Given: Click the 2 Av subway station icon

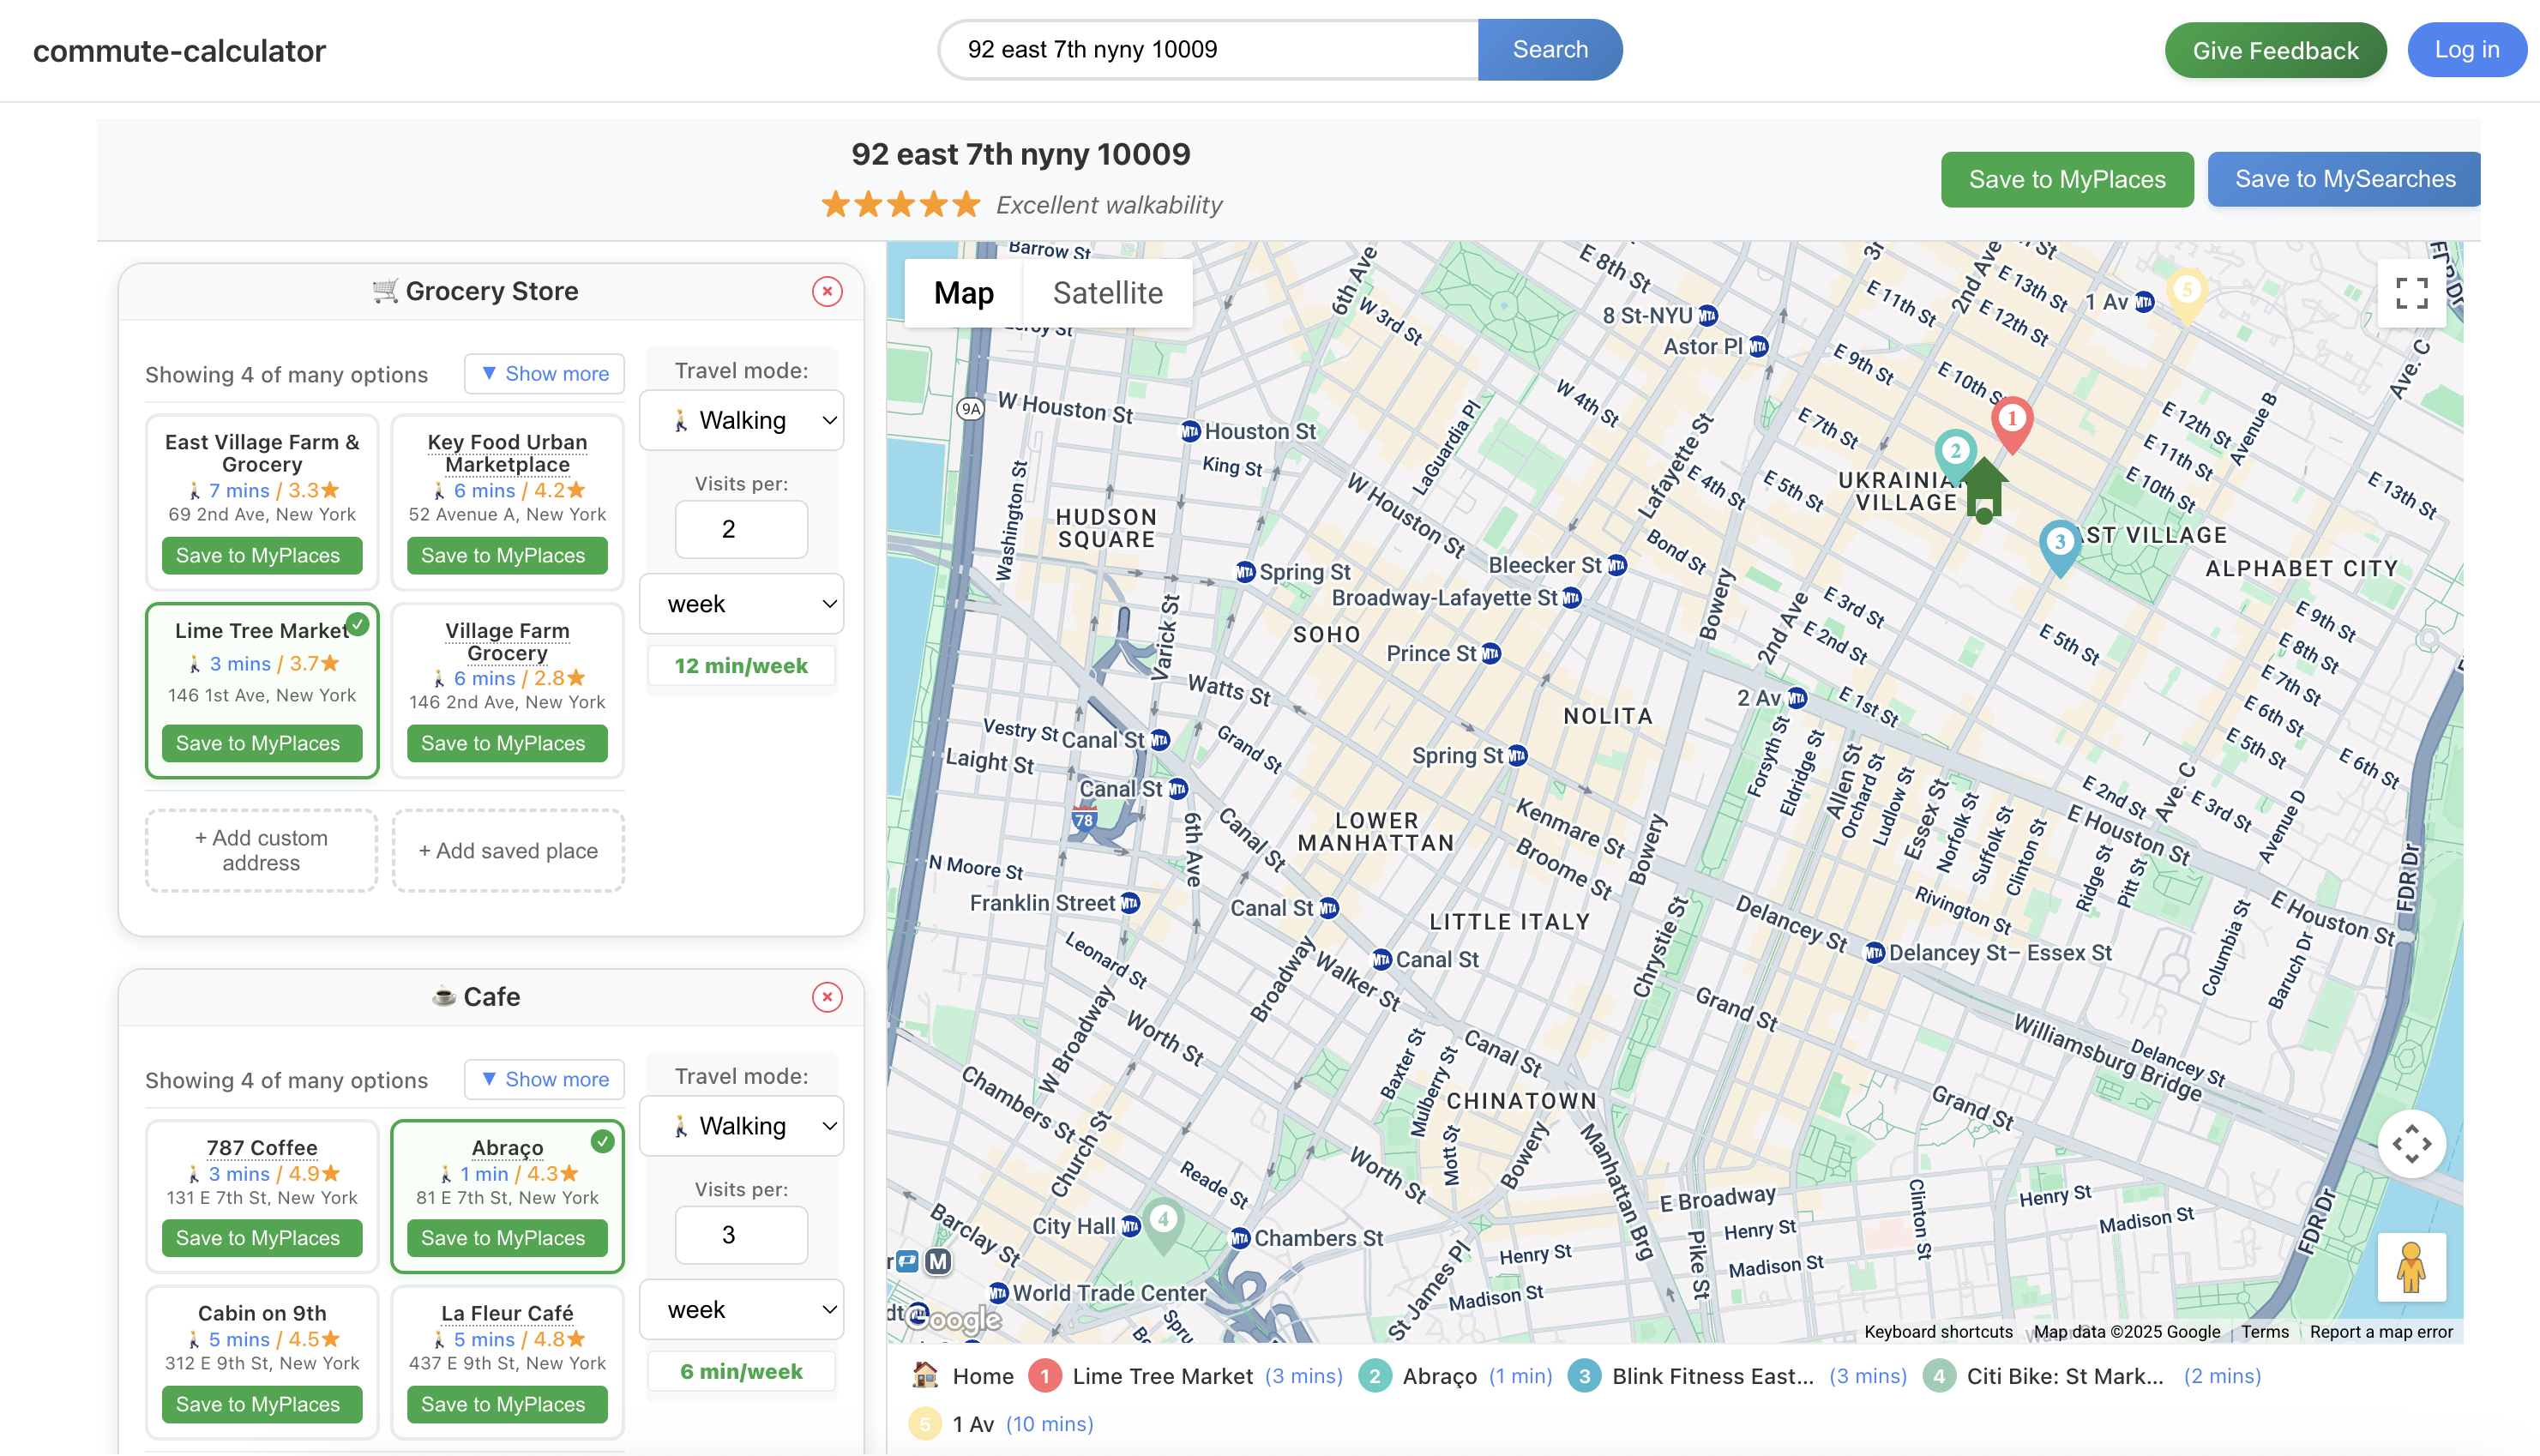Looking at the screenshot, I should pos(1797,698).
